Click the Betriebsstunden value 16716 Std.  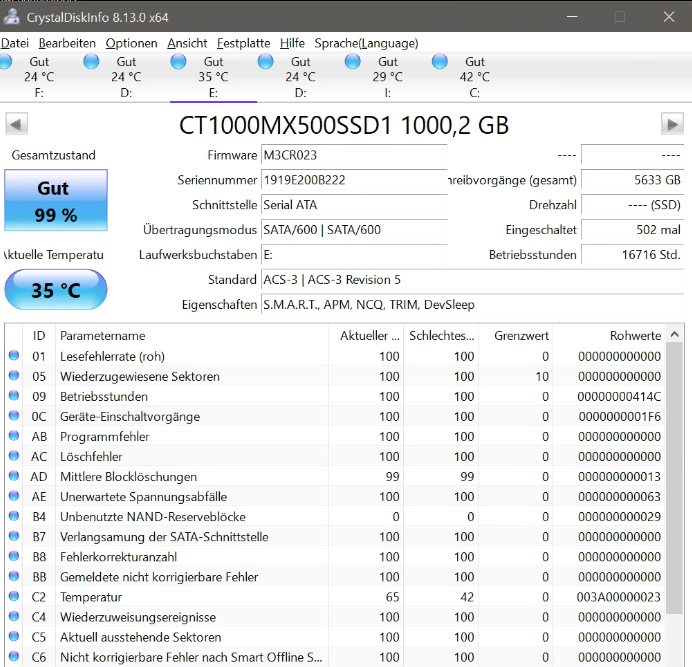click(632, 255)
